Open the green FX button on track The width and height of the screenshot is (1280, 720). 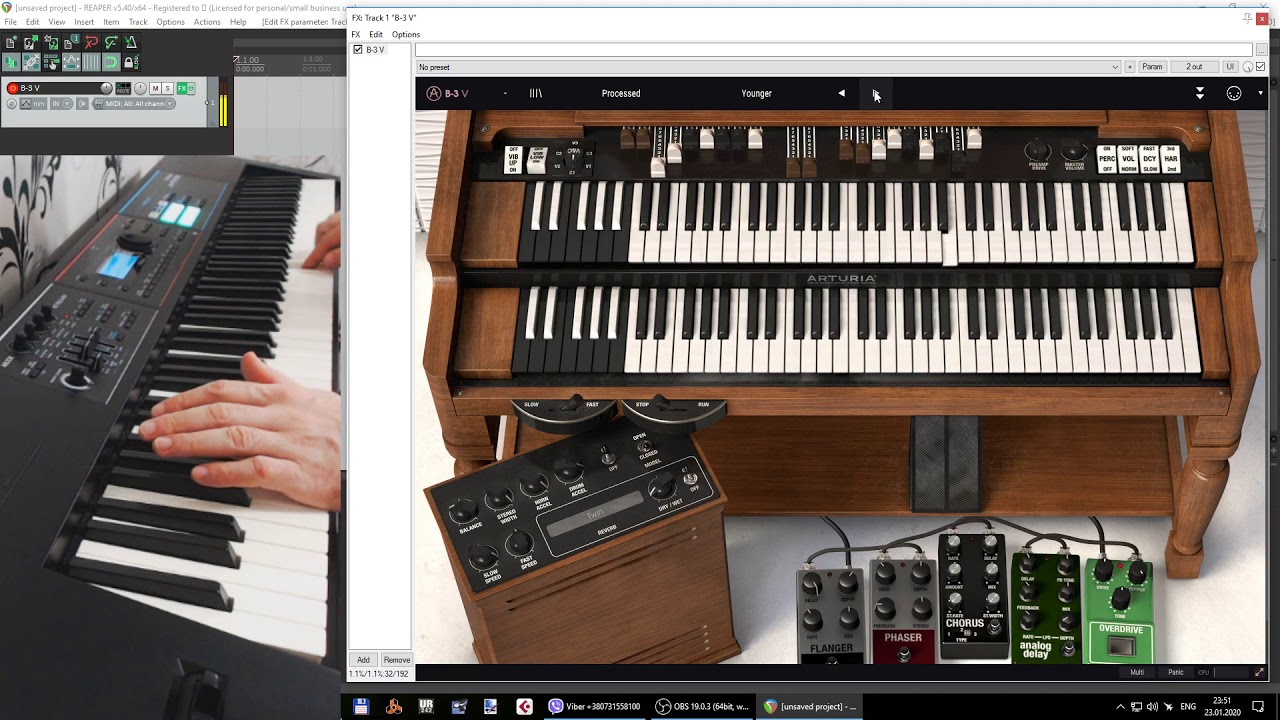(x=182, y=88)
